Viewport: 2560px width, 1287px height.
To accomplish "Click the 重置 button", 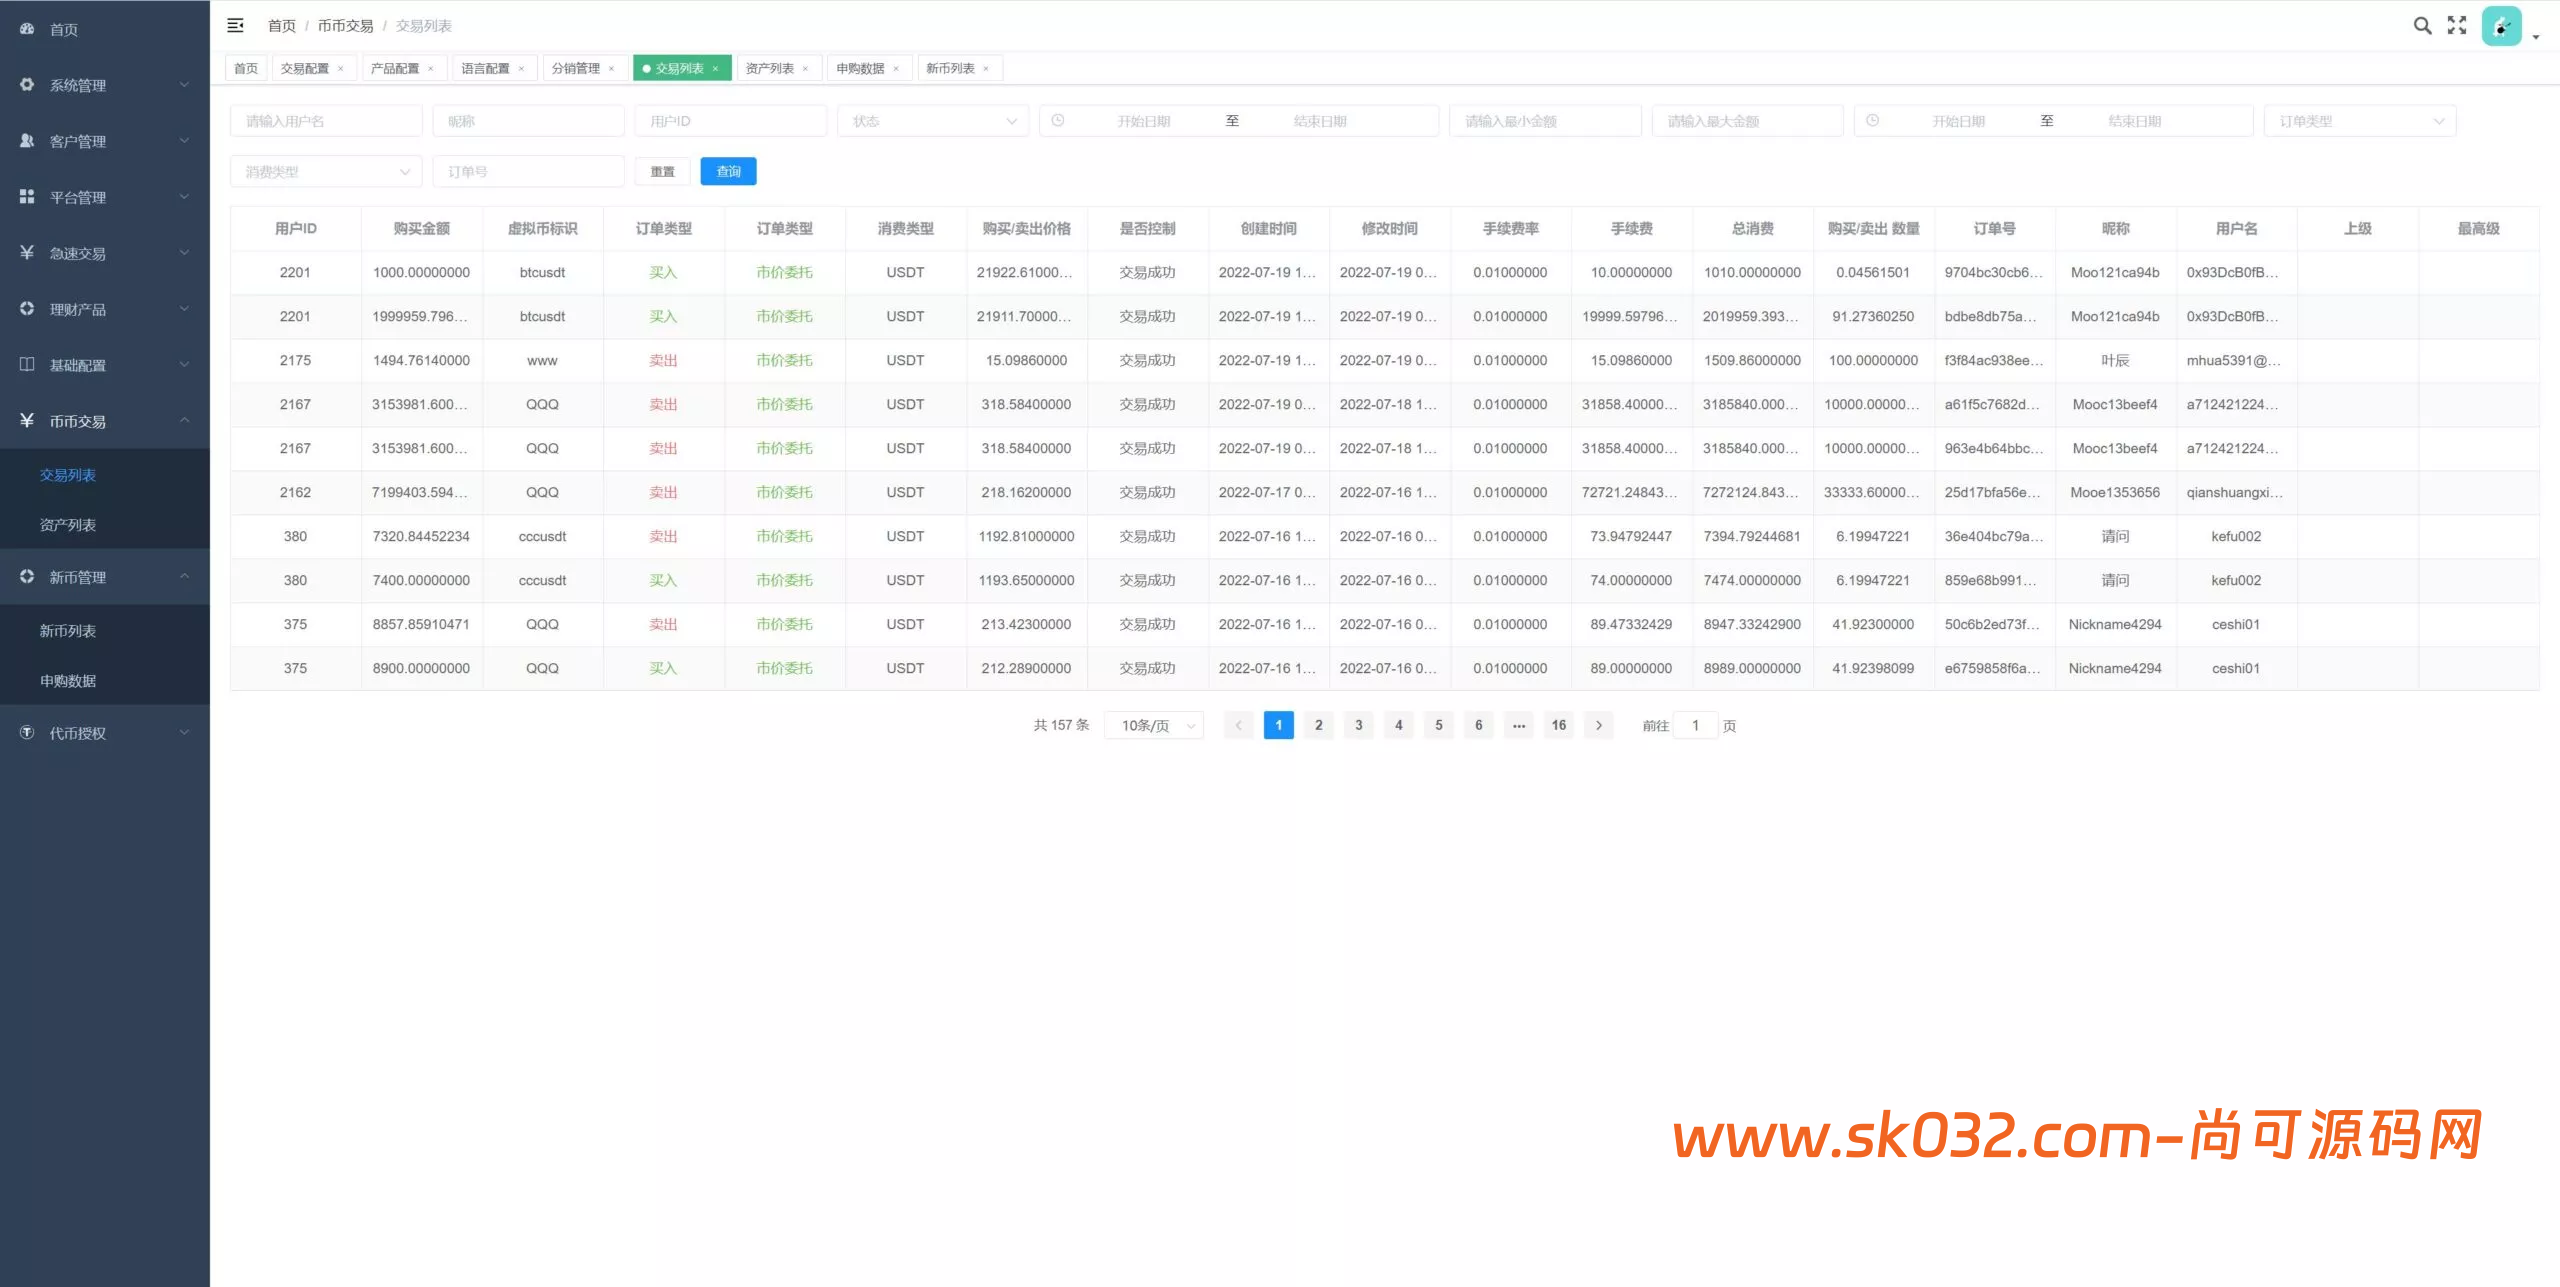I will pos(662,172).
